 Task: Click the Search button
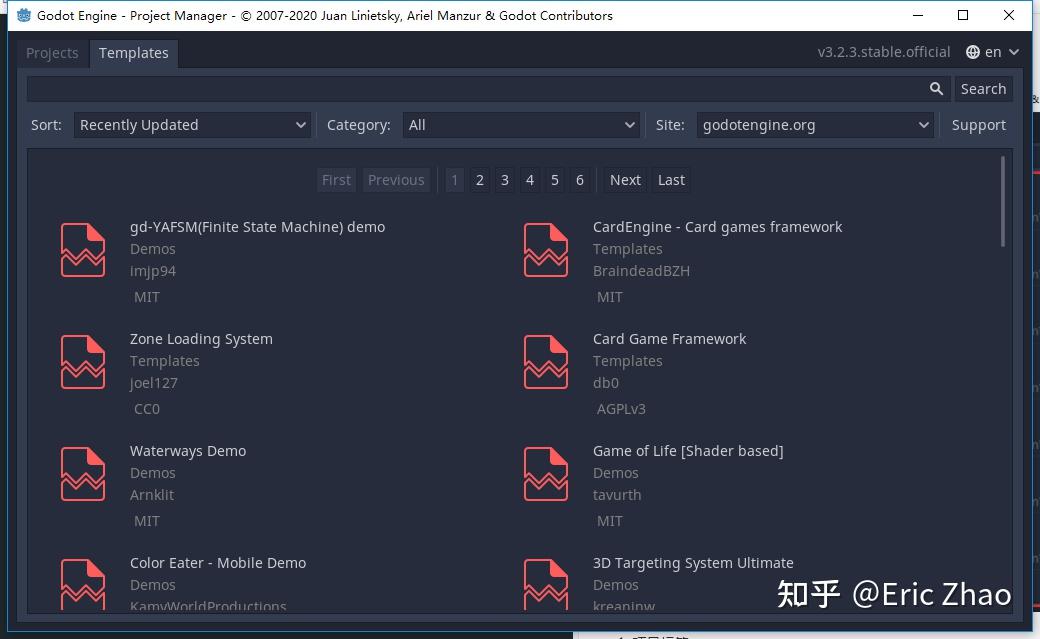click(983, 88)
